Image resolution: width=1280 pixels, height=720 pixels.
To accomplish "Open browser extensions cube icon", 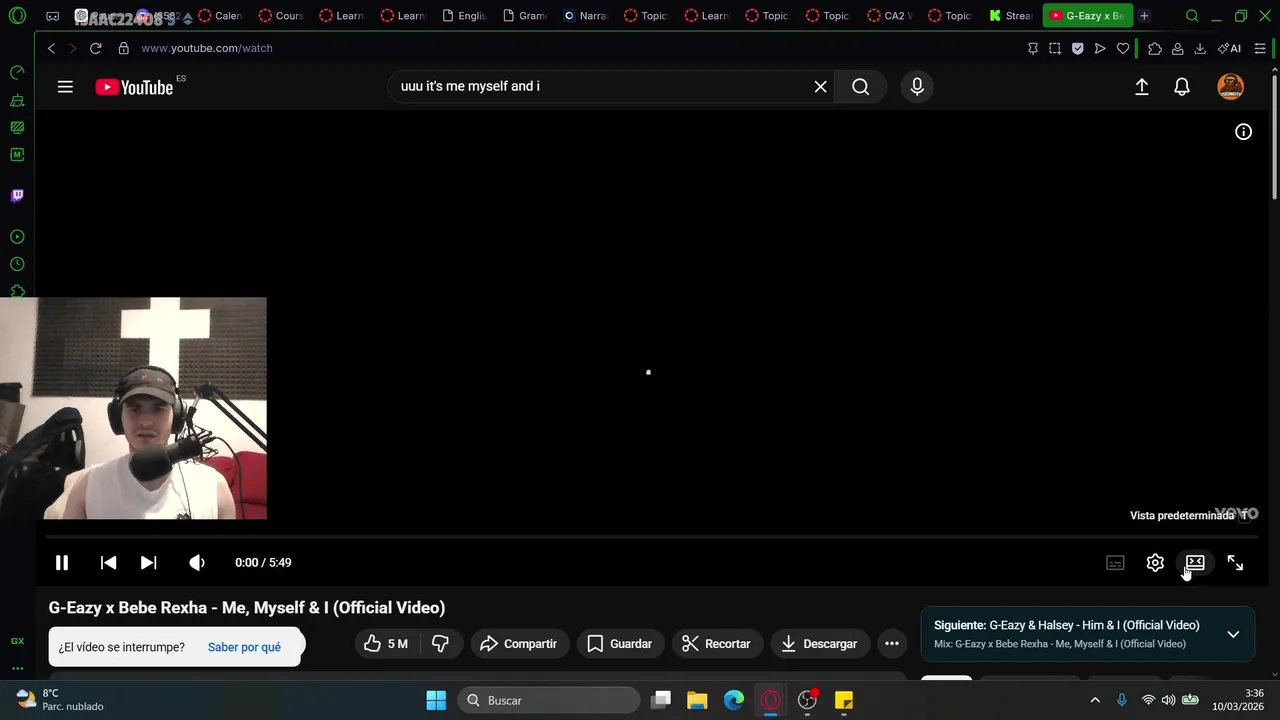I will pyautogui.click(x=1155, y=48).
